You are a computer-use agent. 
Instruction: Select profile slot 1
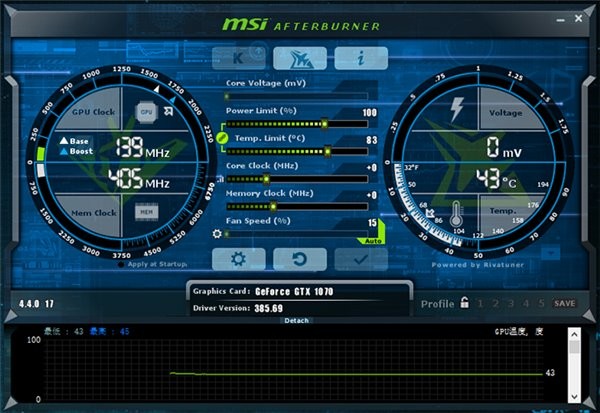click(480, 304)
